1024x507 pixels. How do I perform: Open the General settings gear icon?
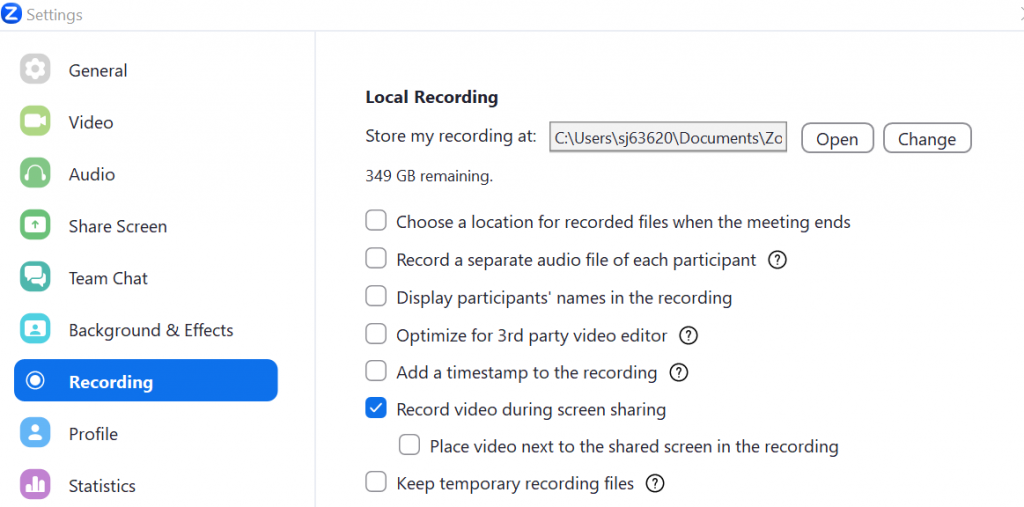pos(35,70)
